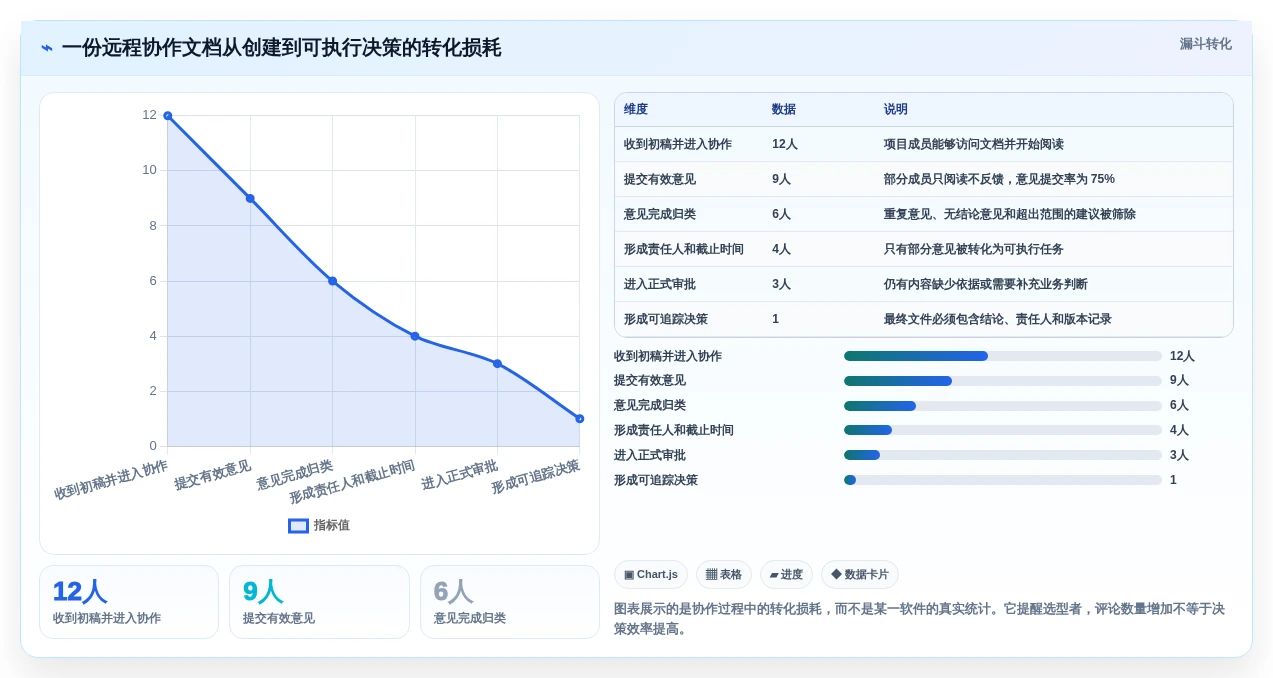The image size is (1273, 678).
Task: Click the lightning icon beside the title
Action: click(x=47, y=48)
